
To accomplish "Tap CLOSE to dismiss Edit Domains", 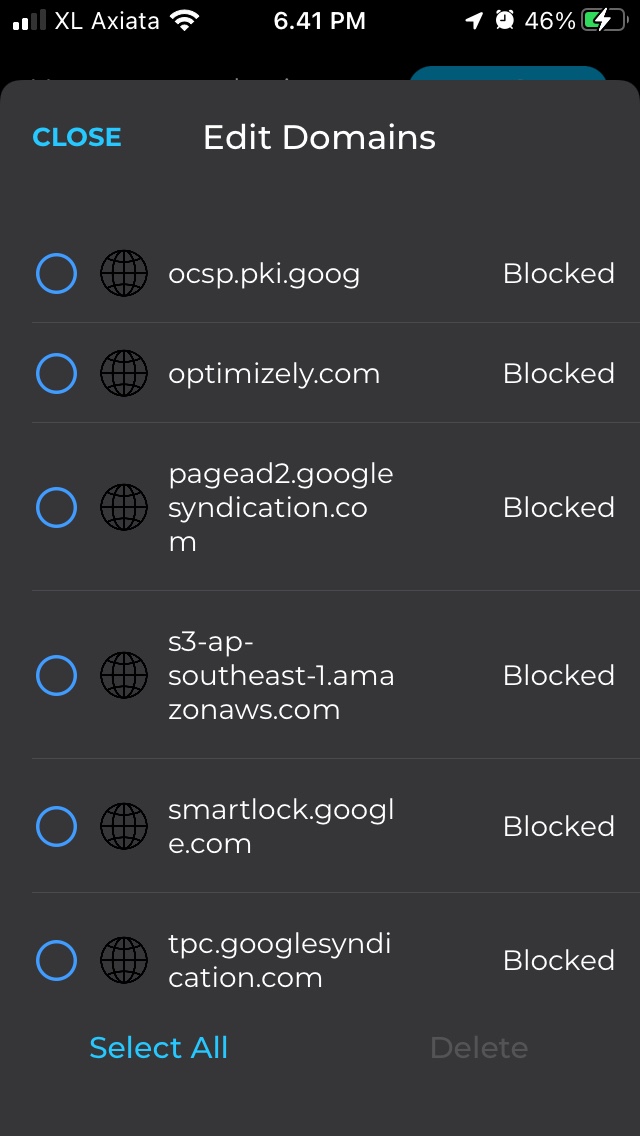I will coord(77,137).
